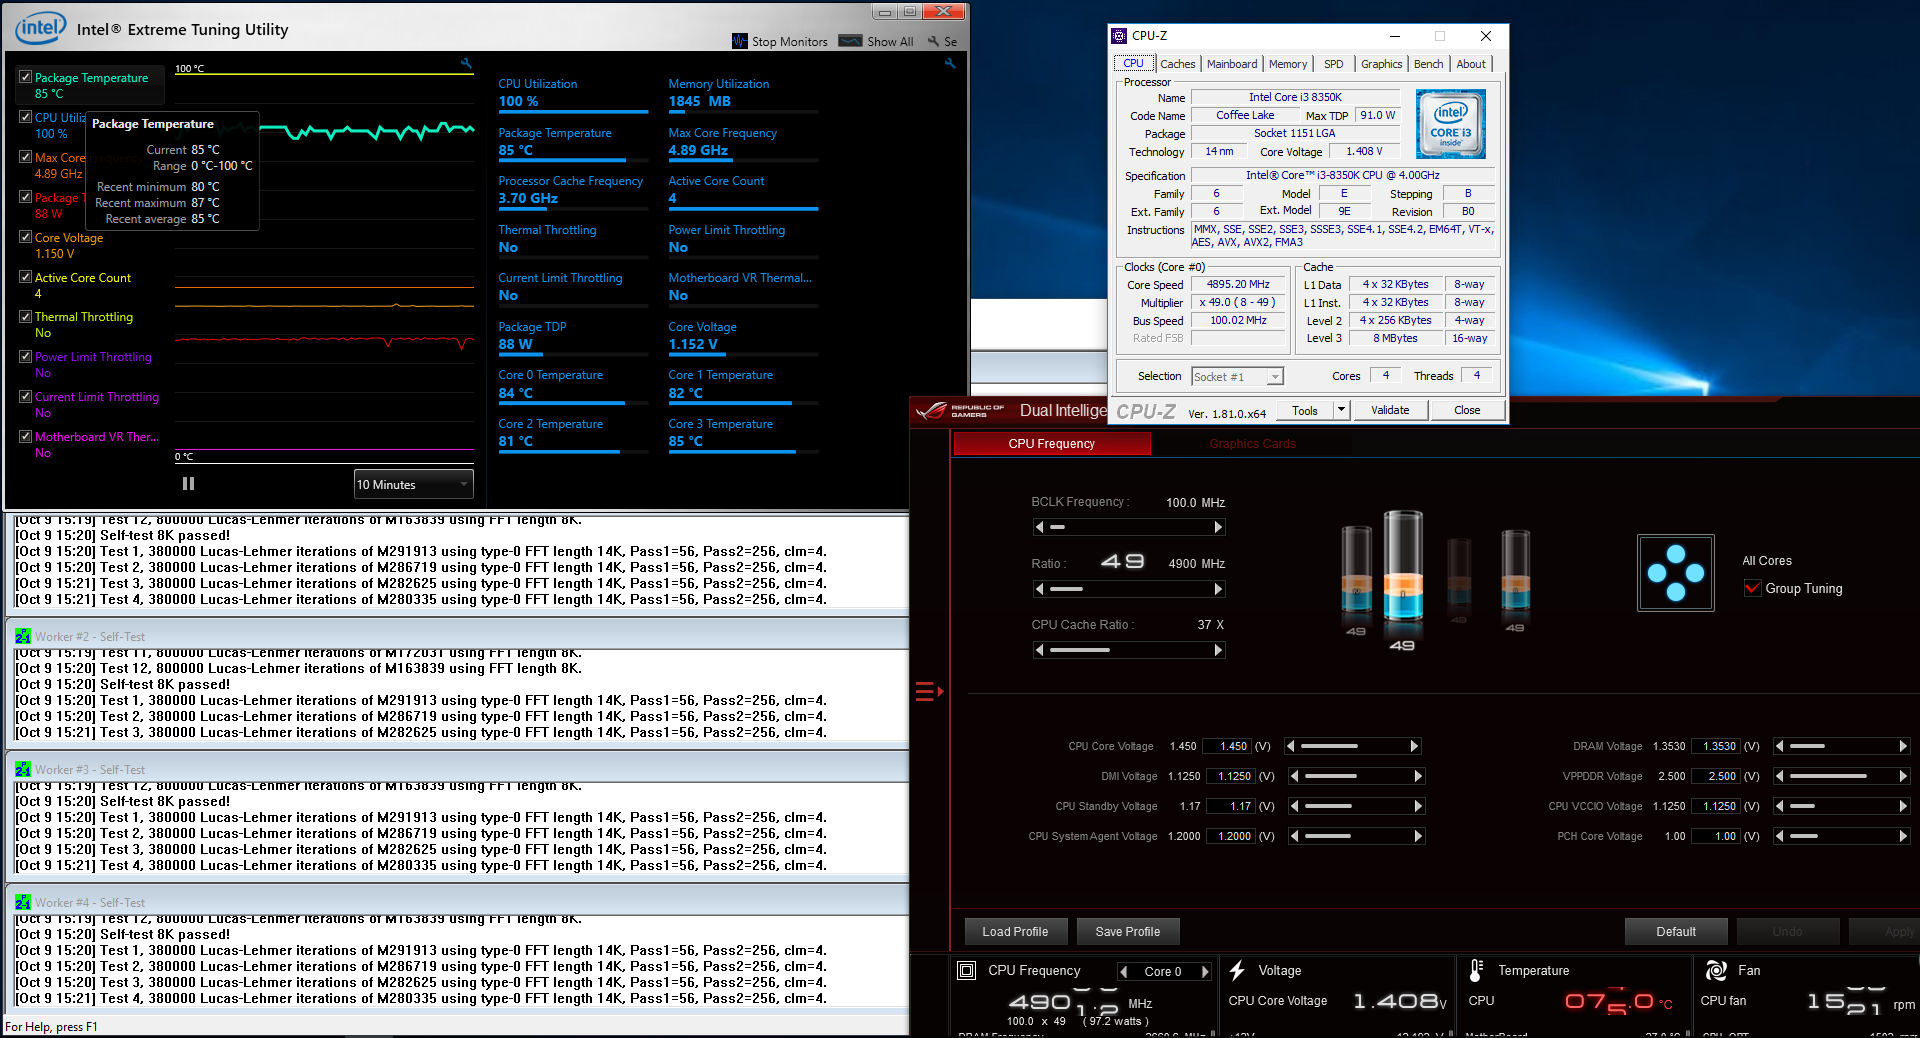This screenshot has height=1038, width=1920.
Task: Open the 10 Minutes time range dropdown
Action: pyautogui.click(x=414, y=484)
